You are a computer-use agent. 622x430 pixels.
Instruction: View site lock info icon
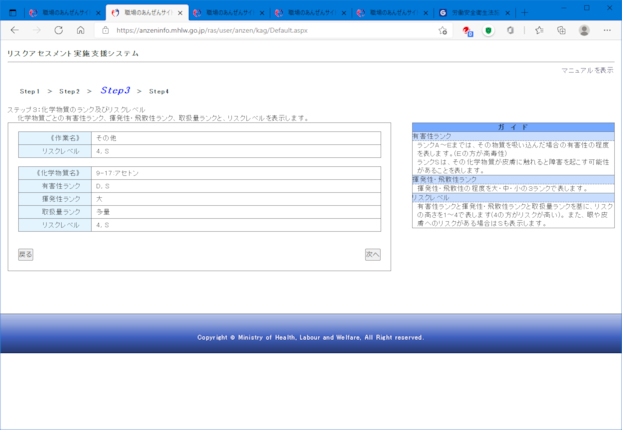[106, 30]
